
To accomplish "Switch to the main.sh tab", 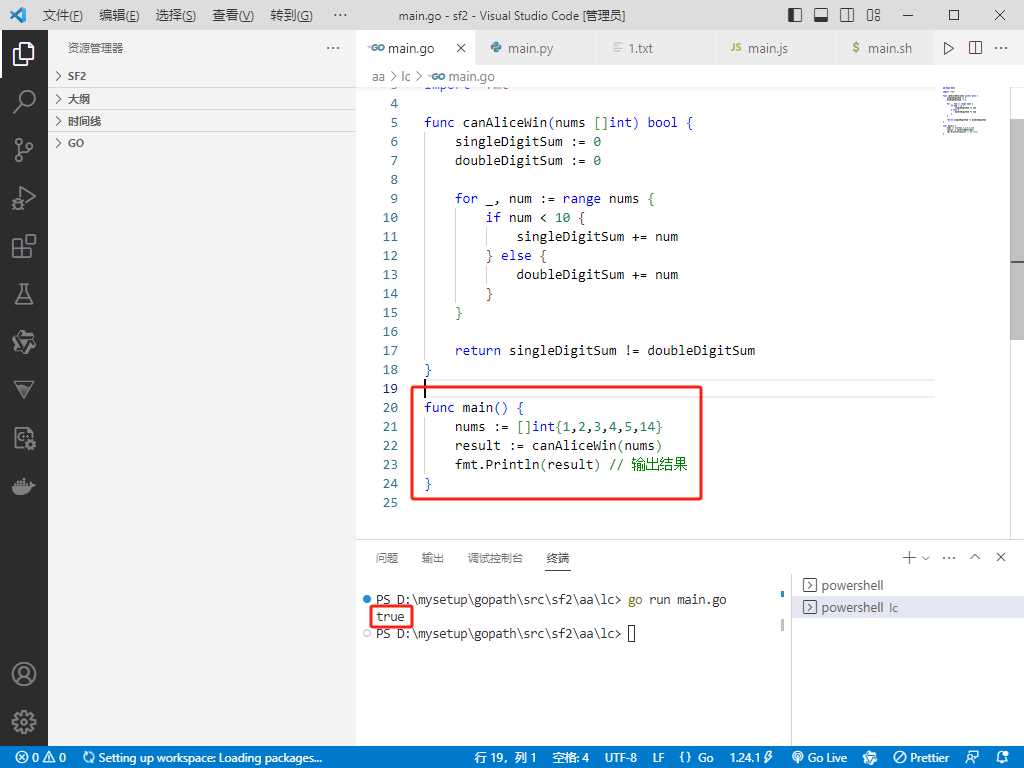I will click(884, 48).
